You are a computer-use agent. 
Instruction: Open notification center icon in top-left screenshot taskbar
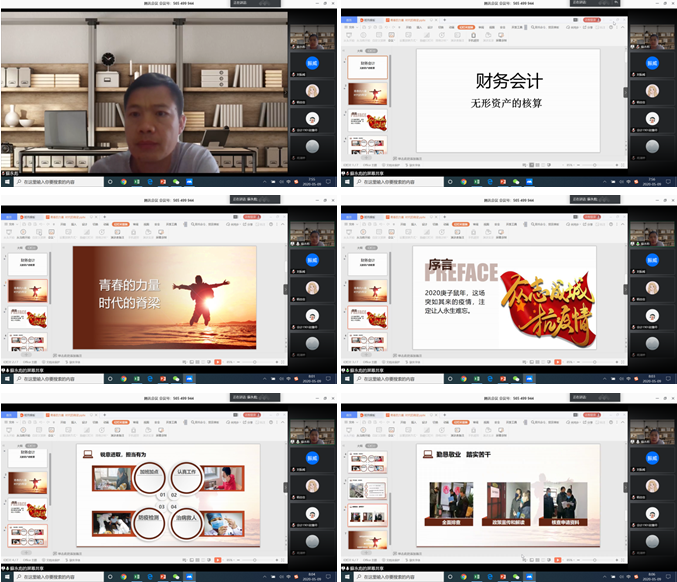tap(331, 183)
